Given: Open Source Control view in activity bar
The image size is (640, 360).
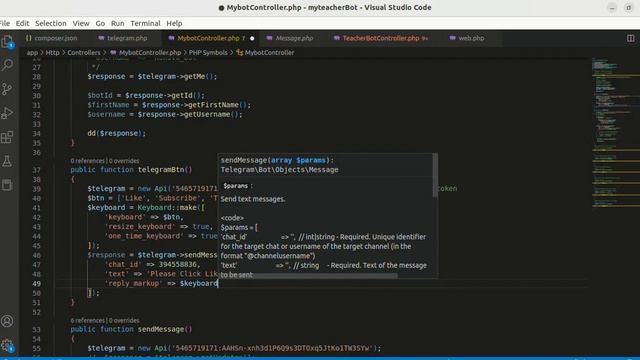Looking at the screenshot, I should (x=7, y=89).
